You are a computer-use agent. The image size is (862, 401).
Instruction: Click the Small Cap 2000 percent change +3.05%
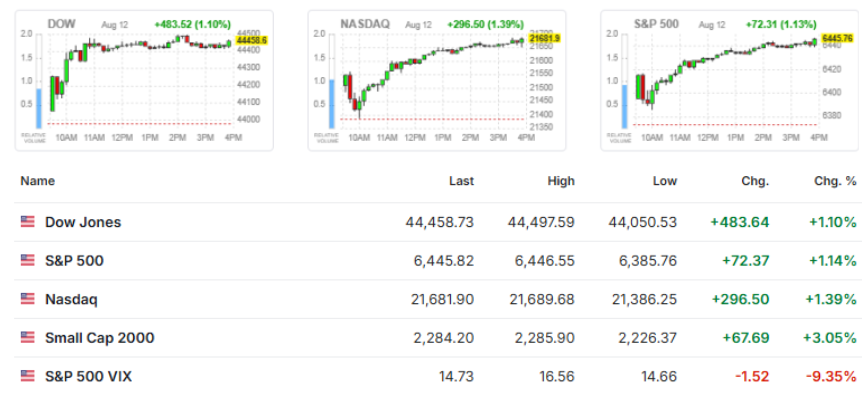pos(830,338)
